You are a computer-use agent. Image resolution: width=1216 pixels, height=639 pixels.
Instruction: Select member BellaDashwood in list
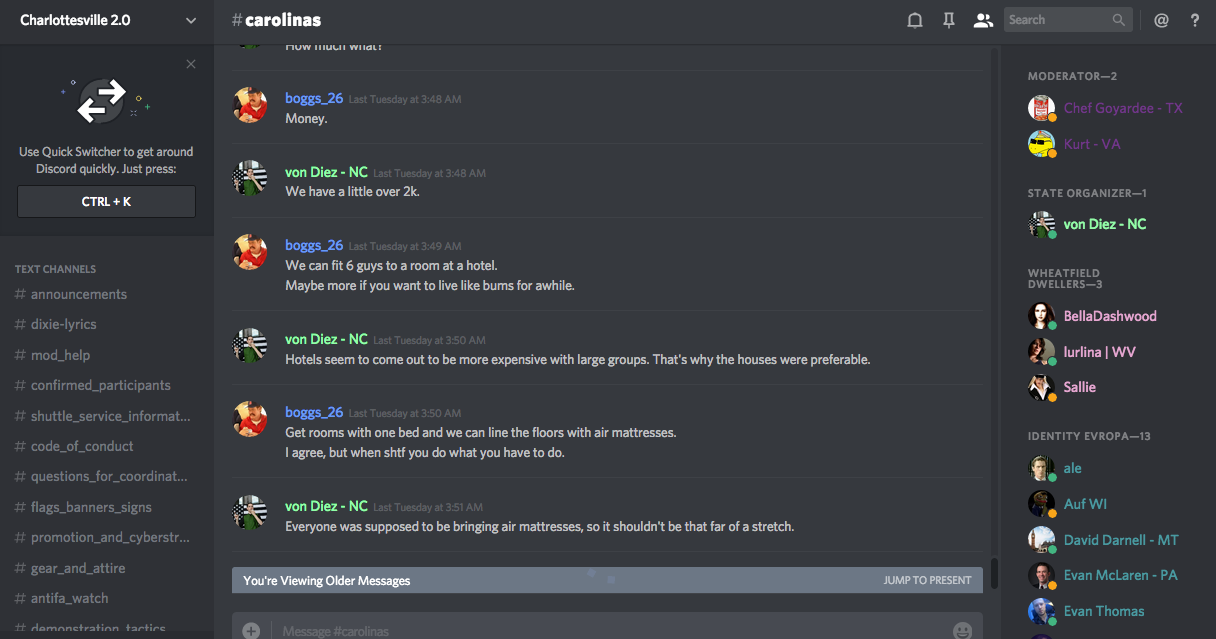click(1110, 316)
